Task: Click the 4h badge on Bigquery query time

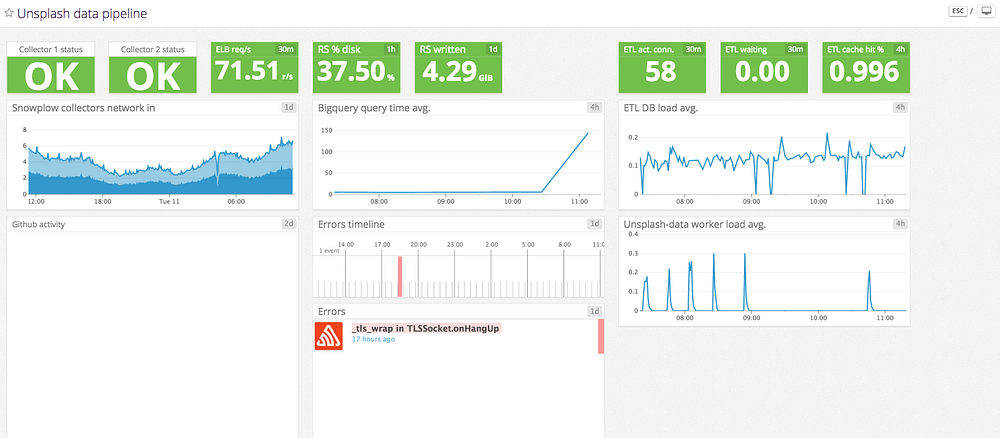Action: pyautogui.click(x=594, y=108)
